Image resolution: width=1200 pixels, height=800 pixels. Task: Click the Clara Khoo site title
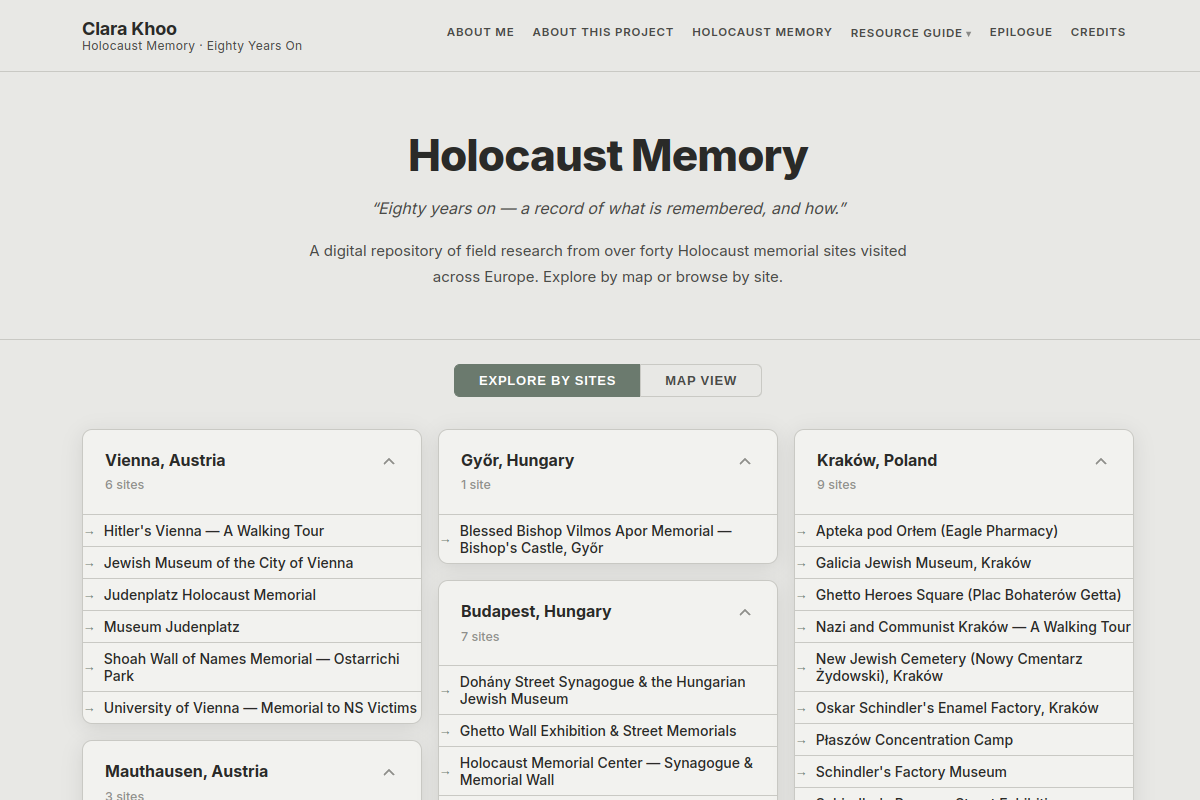(x=130, y=28)
